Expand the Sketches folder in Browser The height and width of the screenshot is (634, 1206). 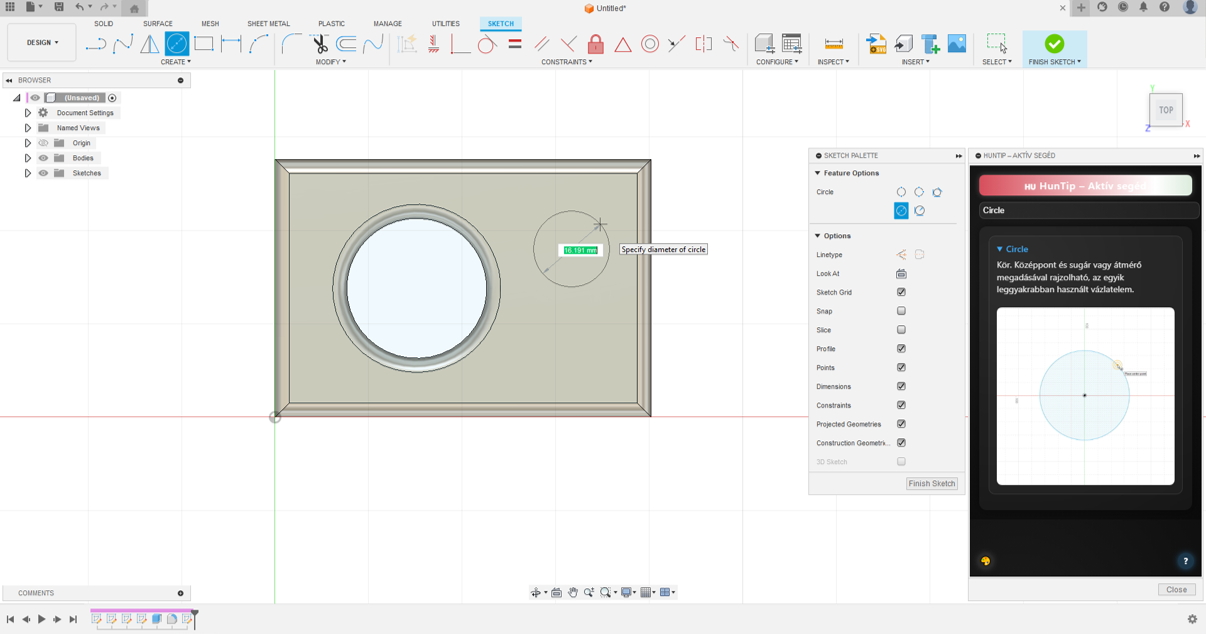(x=28, y=173)
